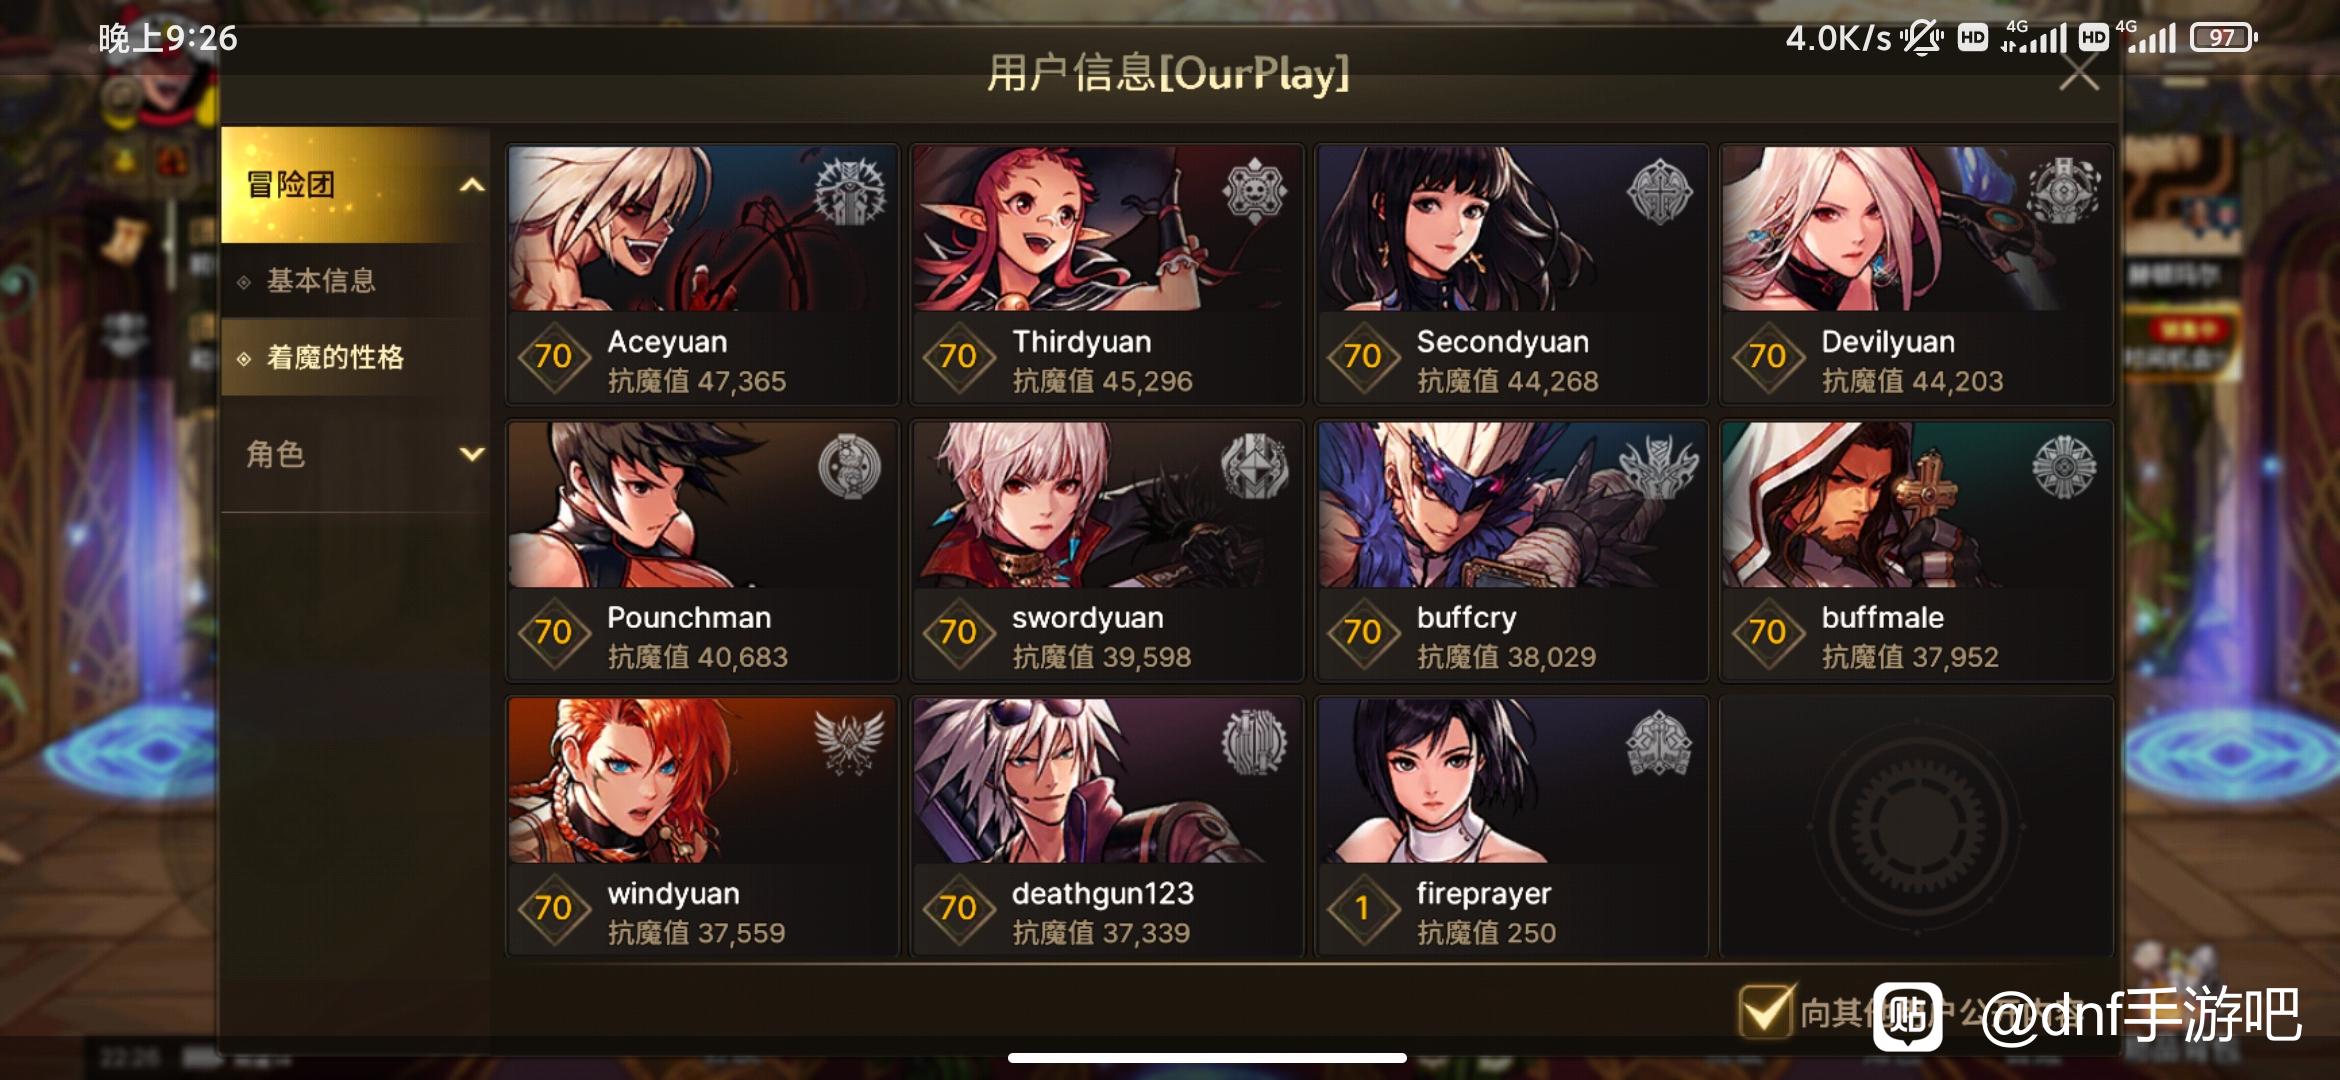Click class emblem on buffcry card
The image size is (2340, 1080).
coord(1658,466)
